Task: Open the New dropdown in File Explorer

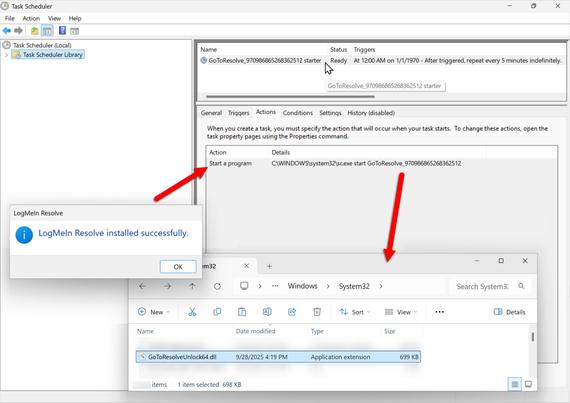Action: pyautogui.click(x=153, y=312)
